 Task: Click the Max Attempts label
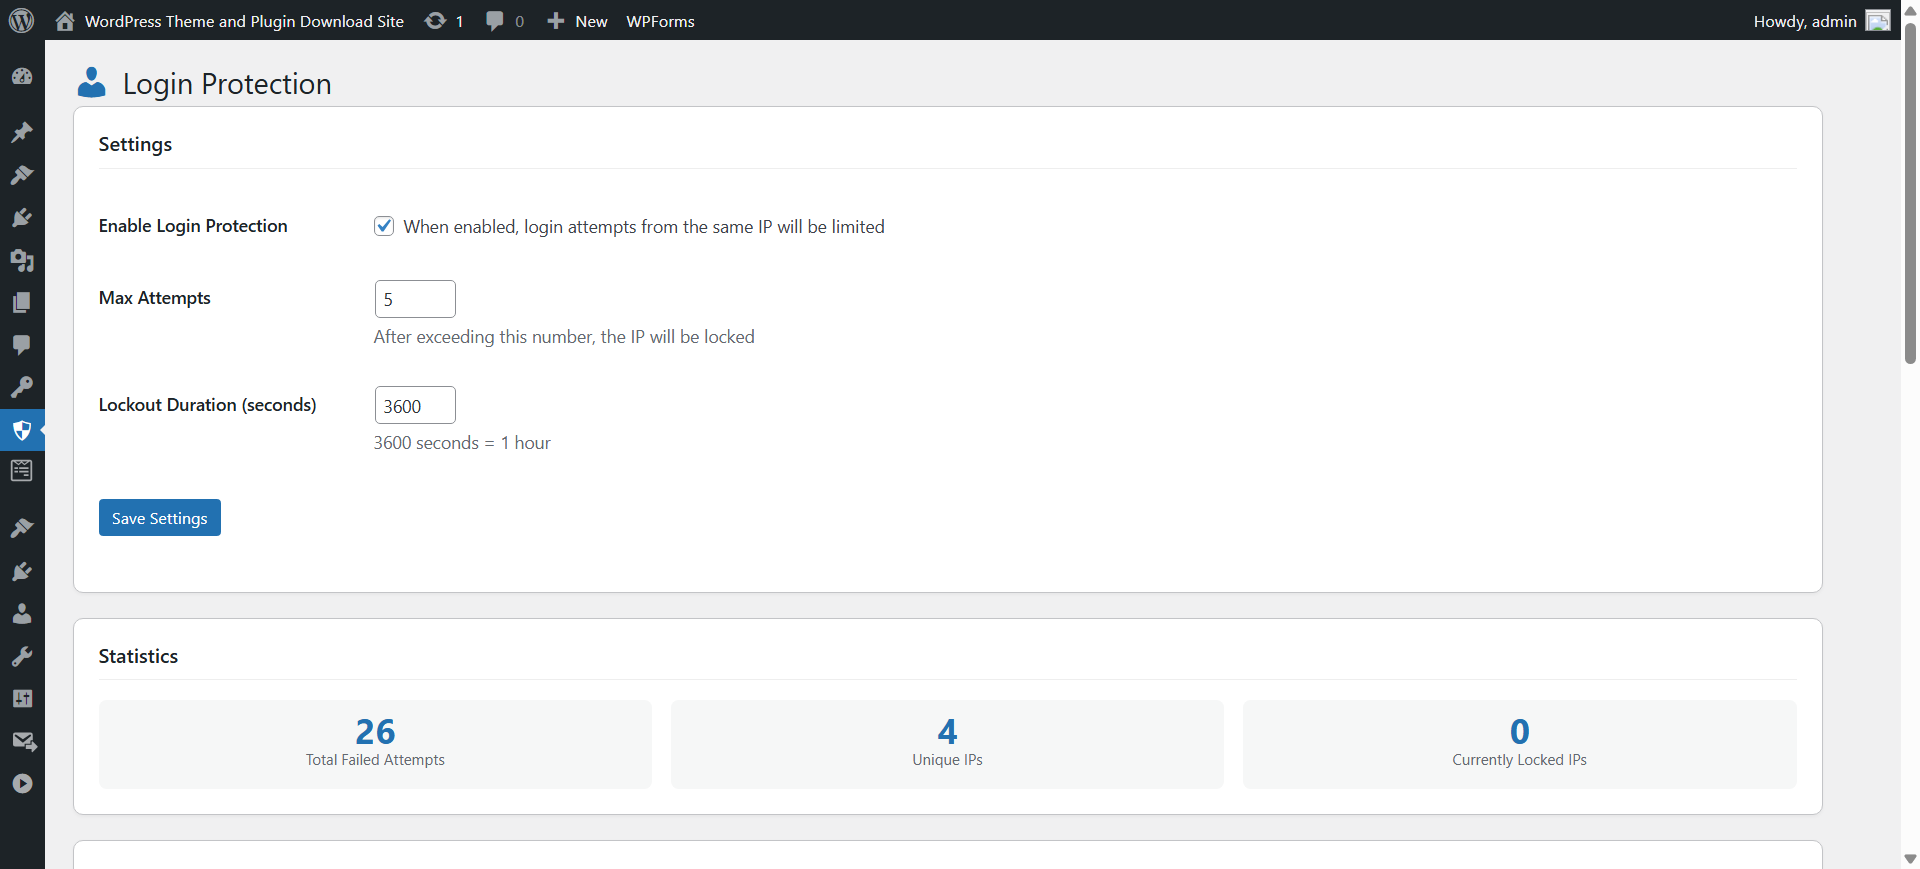(155, 298)
